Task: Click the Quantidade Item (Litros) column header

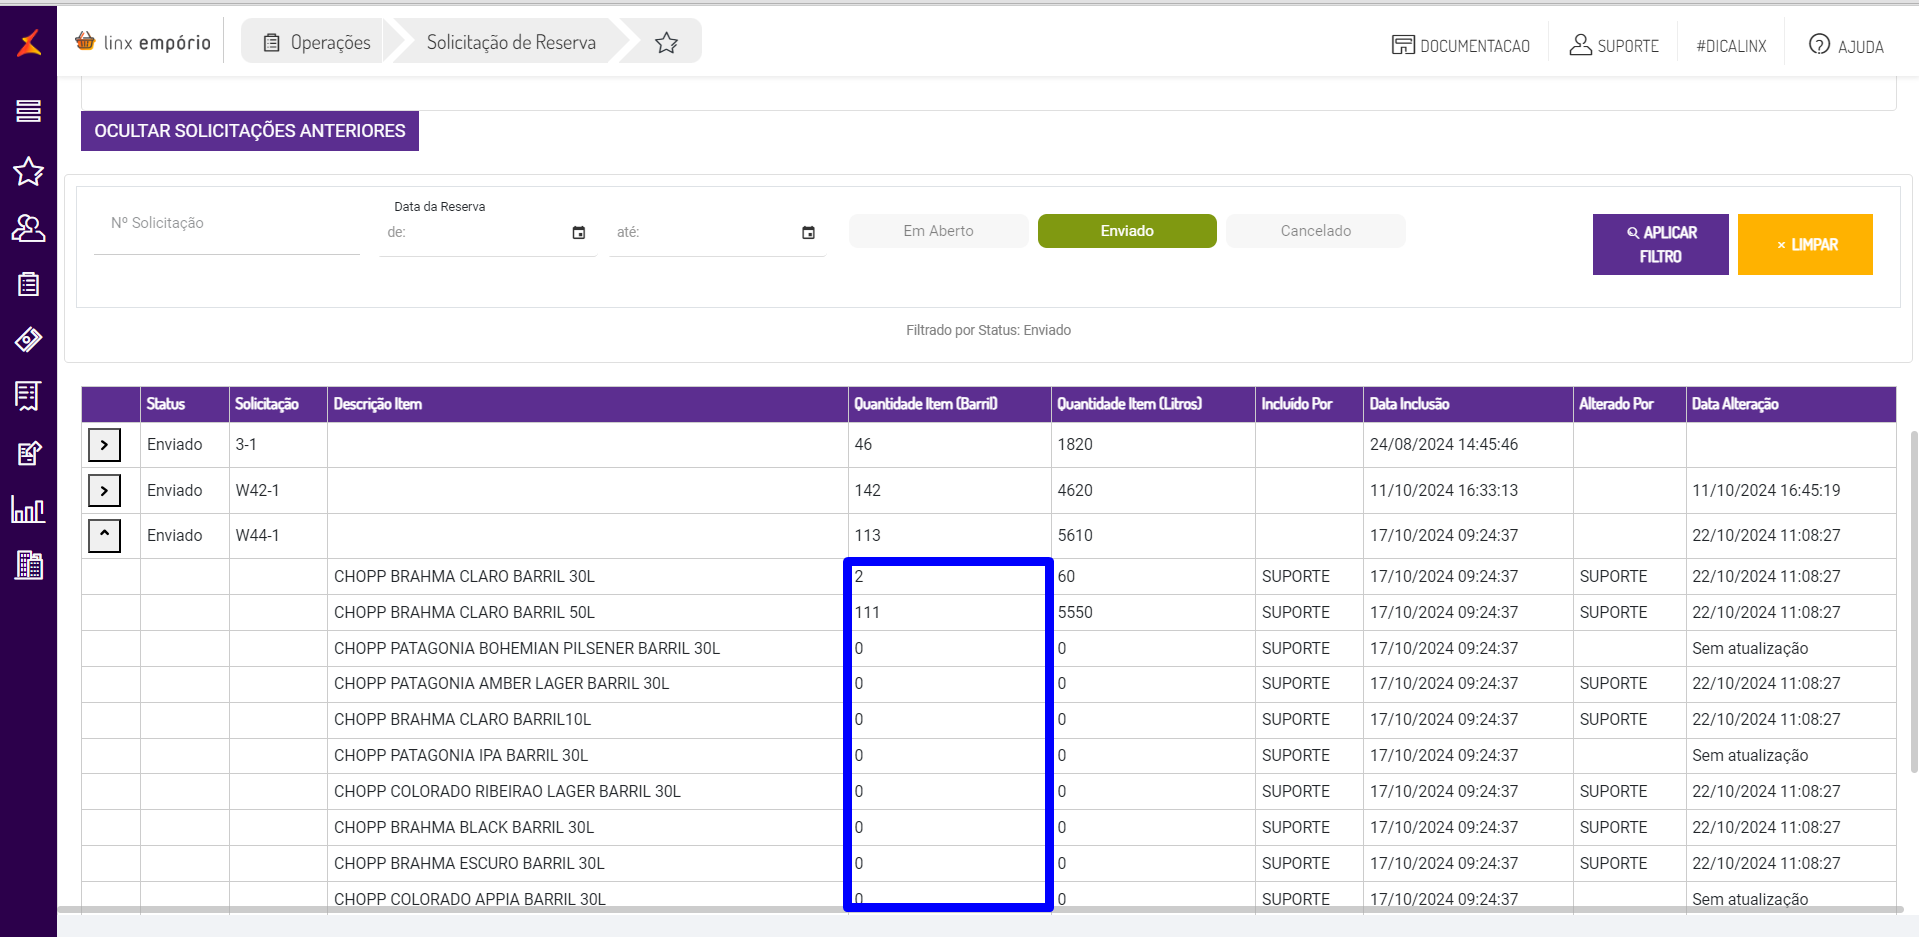Action: click(x=1154, y=404)
